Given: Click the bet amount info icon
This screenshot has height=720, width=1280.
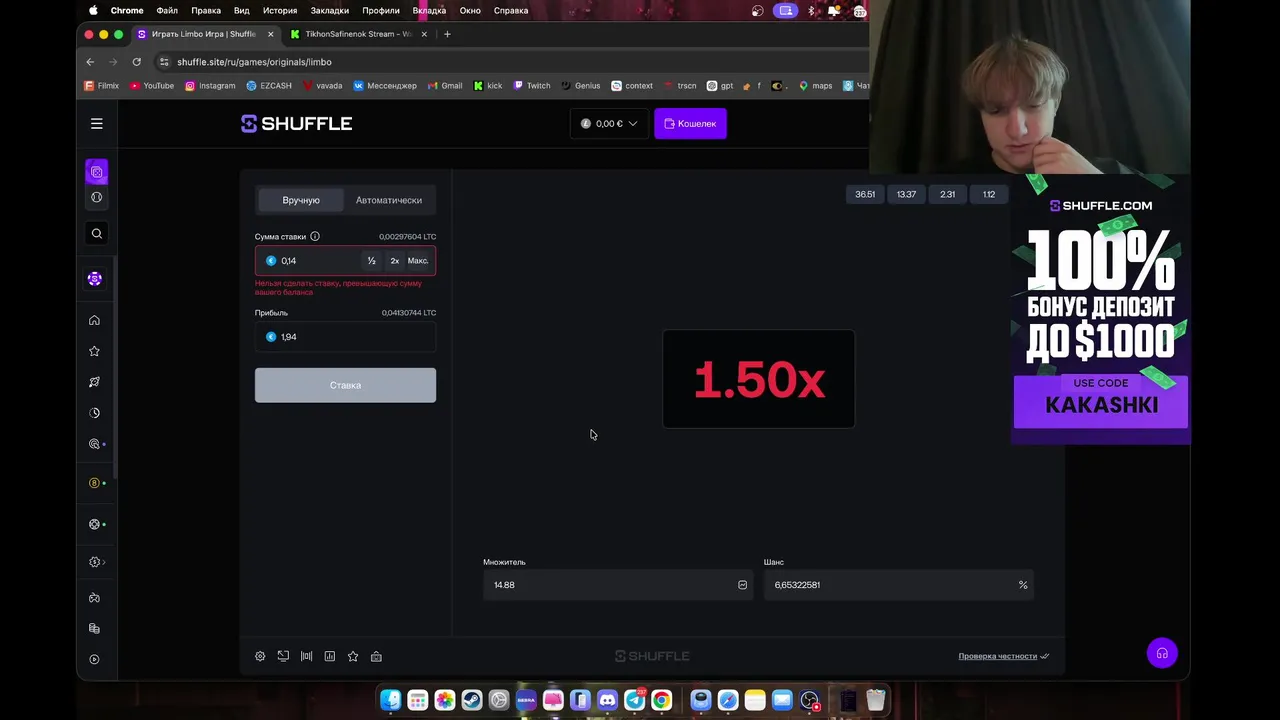Looking at the screenshot, I should pyautogui.click(x=314, y=236).
